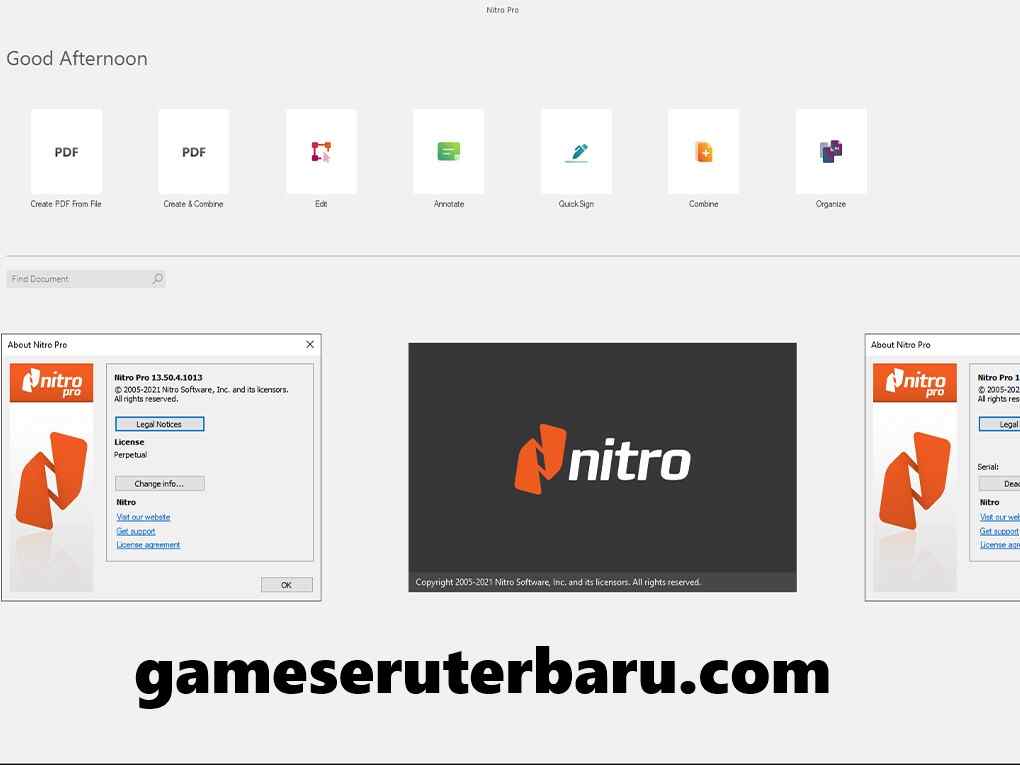Click the Nitro splash screen image
1020x765 pixels.
pos(602,467)
